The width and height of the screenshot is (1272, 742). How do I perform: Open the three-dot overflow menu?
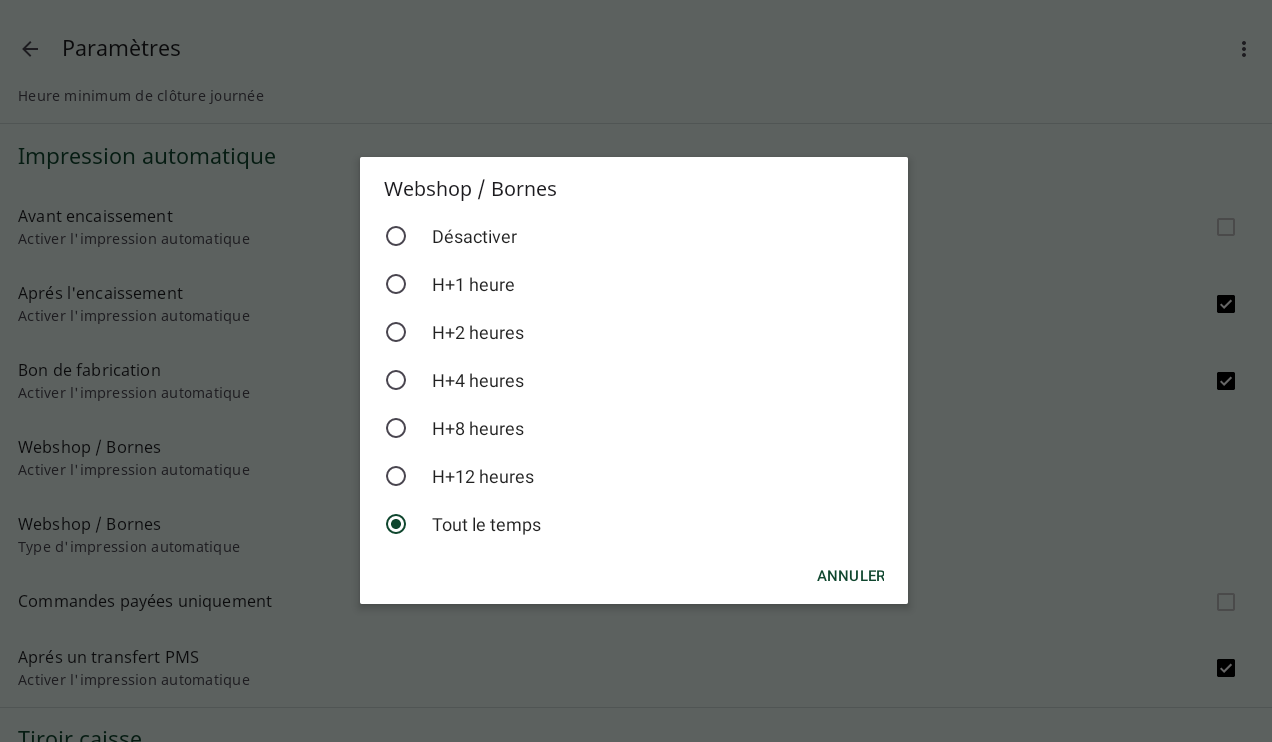tap(1244, 49)
